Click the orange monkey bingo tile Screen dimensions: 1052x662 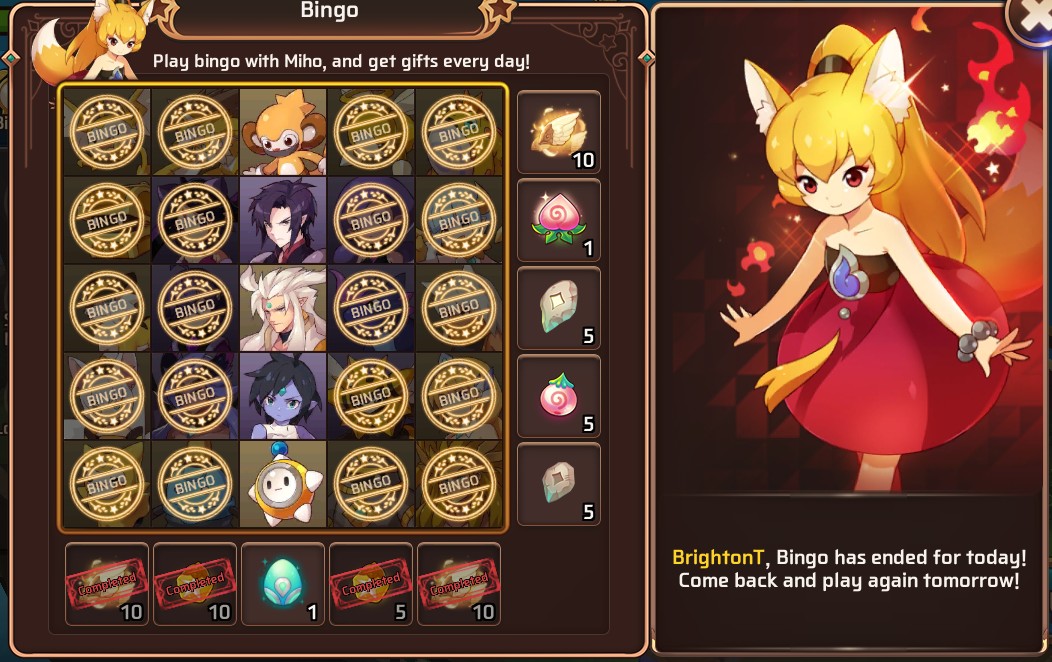click(283, 132)
